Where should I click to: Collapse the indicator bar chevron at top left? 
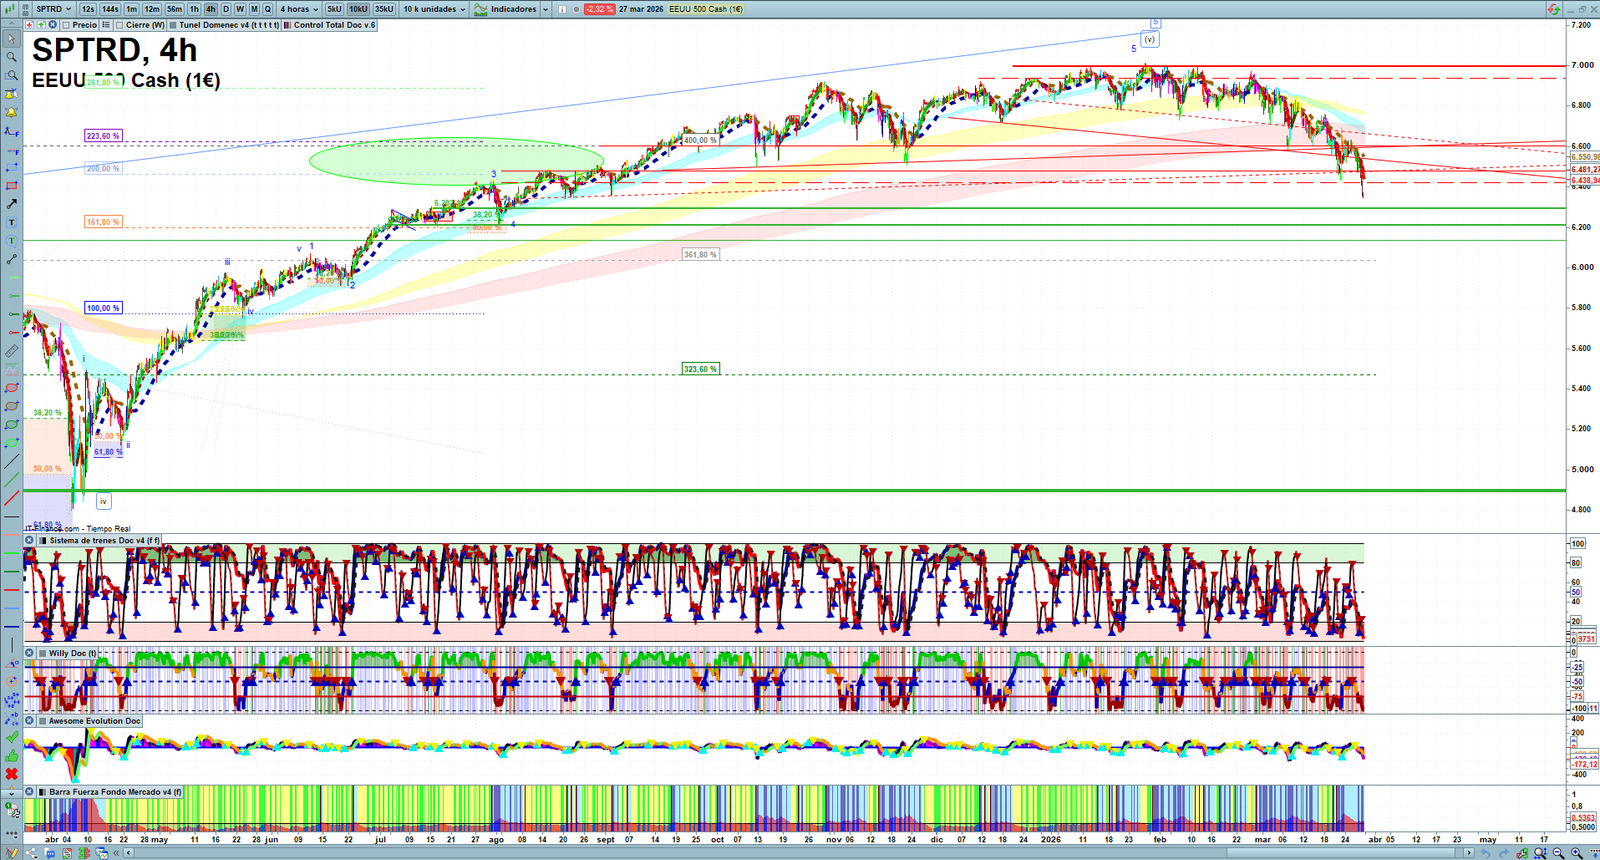11,24
